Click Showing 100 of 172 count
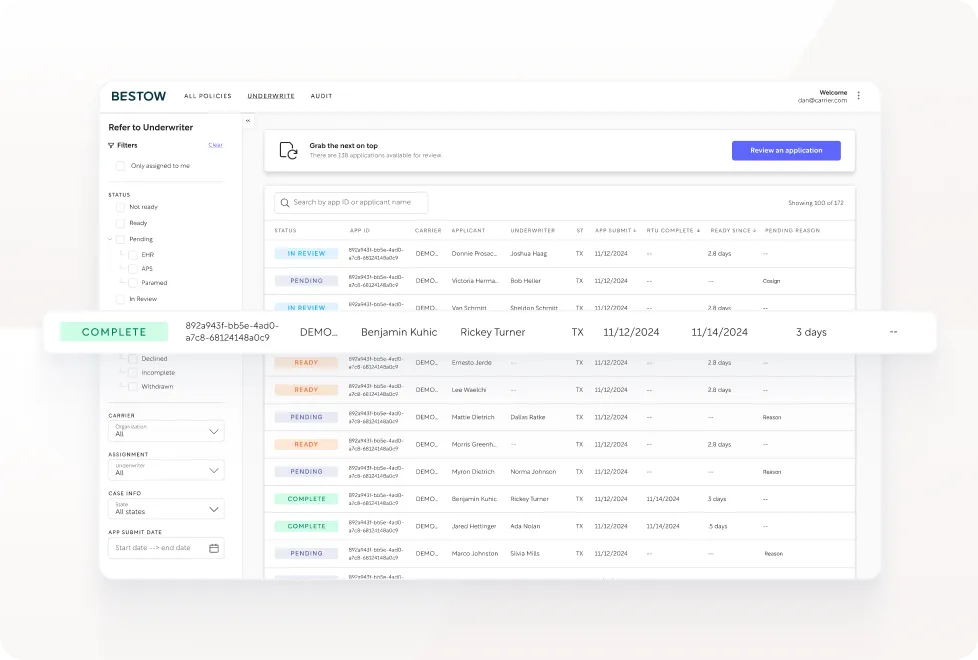 pos(816,203)
